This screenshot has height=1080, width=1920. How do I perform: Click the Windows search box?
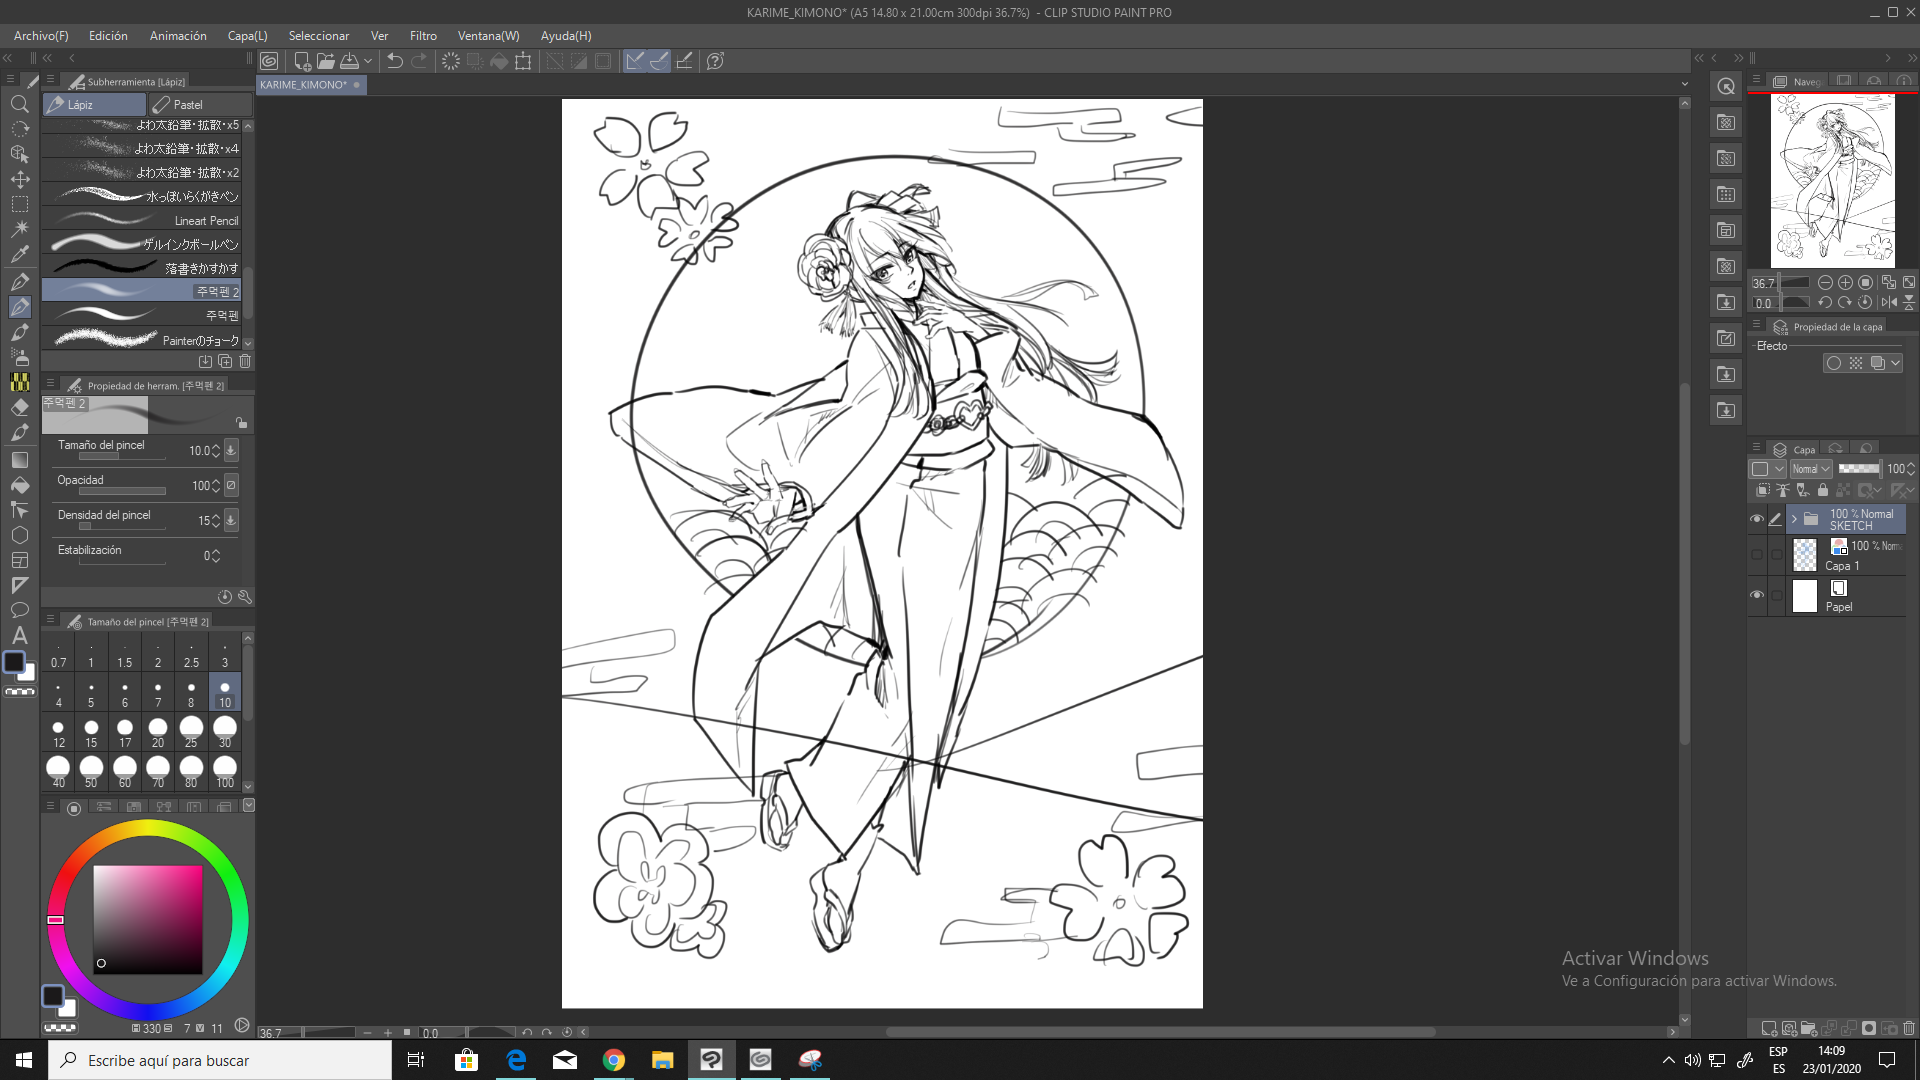pyautogui.click(x=220, y=1060)
